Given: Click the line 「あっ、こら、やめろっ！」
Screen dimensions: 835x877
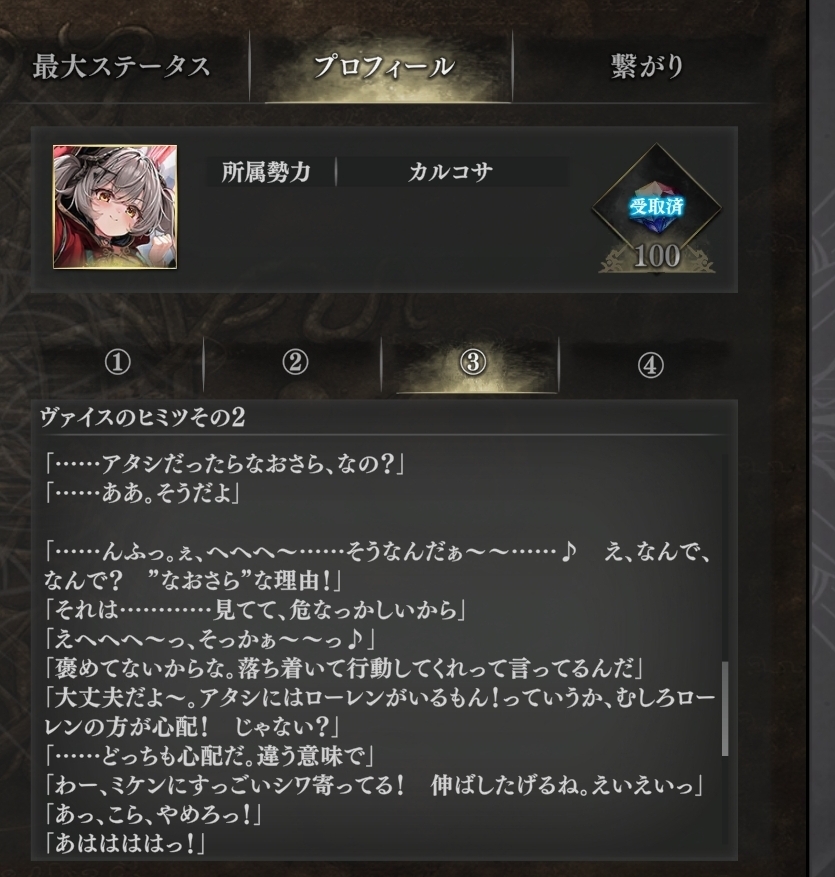Looking at the screenshot, I should [153, 814].
